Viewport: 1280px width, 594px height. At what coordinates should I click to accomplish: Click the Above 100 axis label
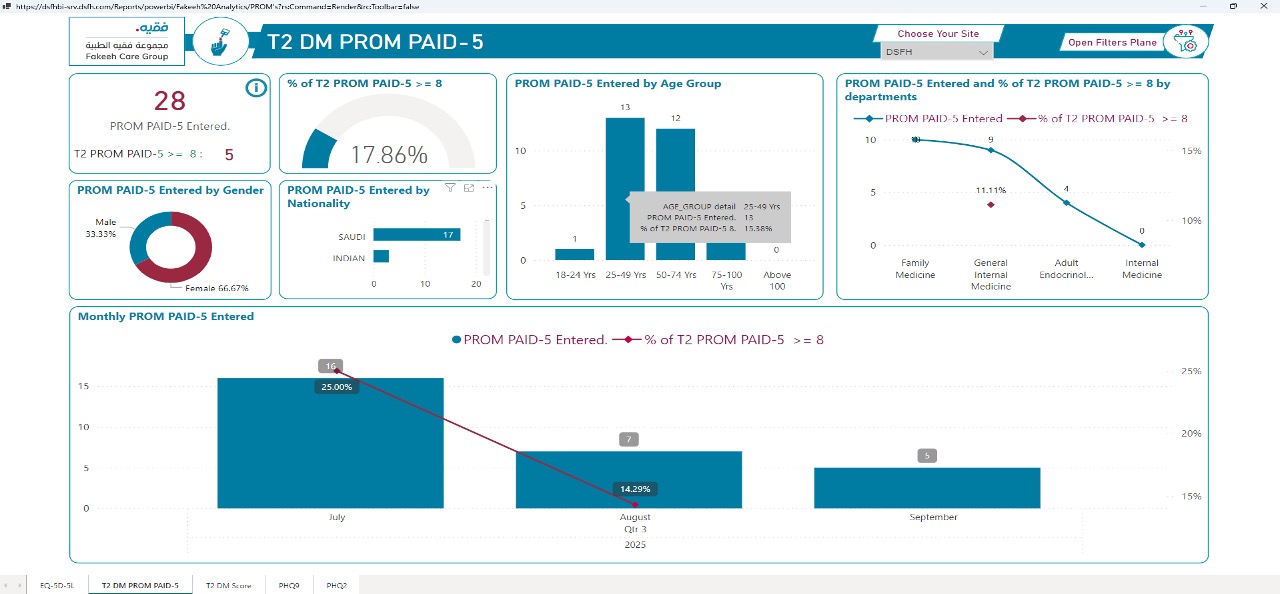click(776, 280)
